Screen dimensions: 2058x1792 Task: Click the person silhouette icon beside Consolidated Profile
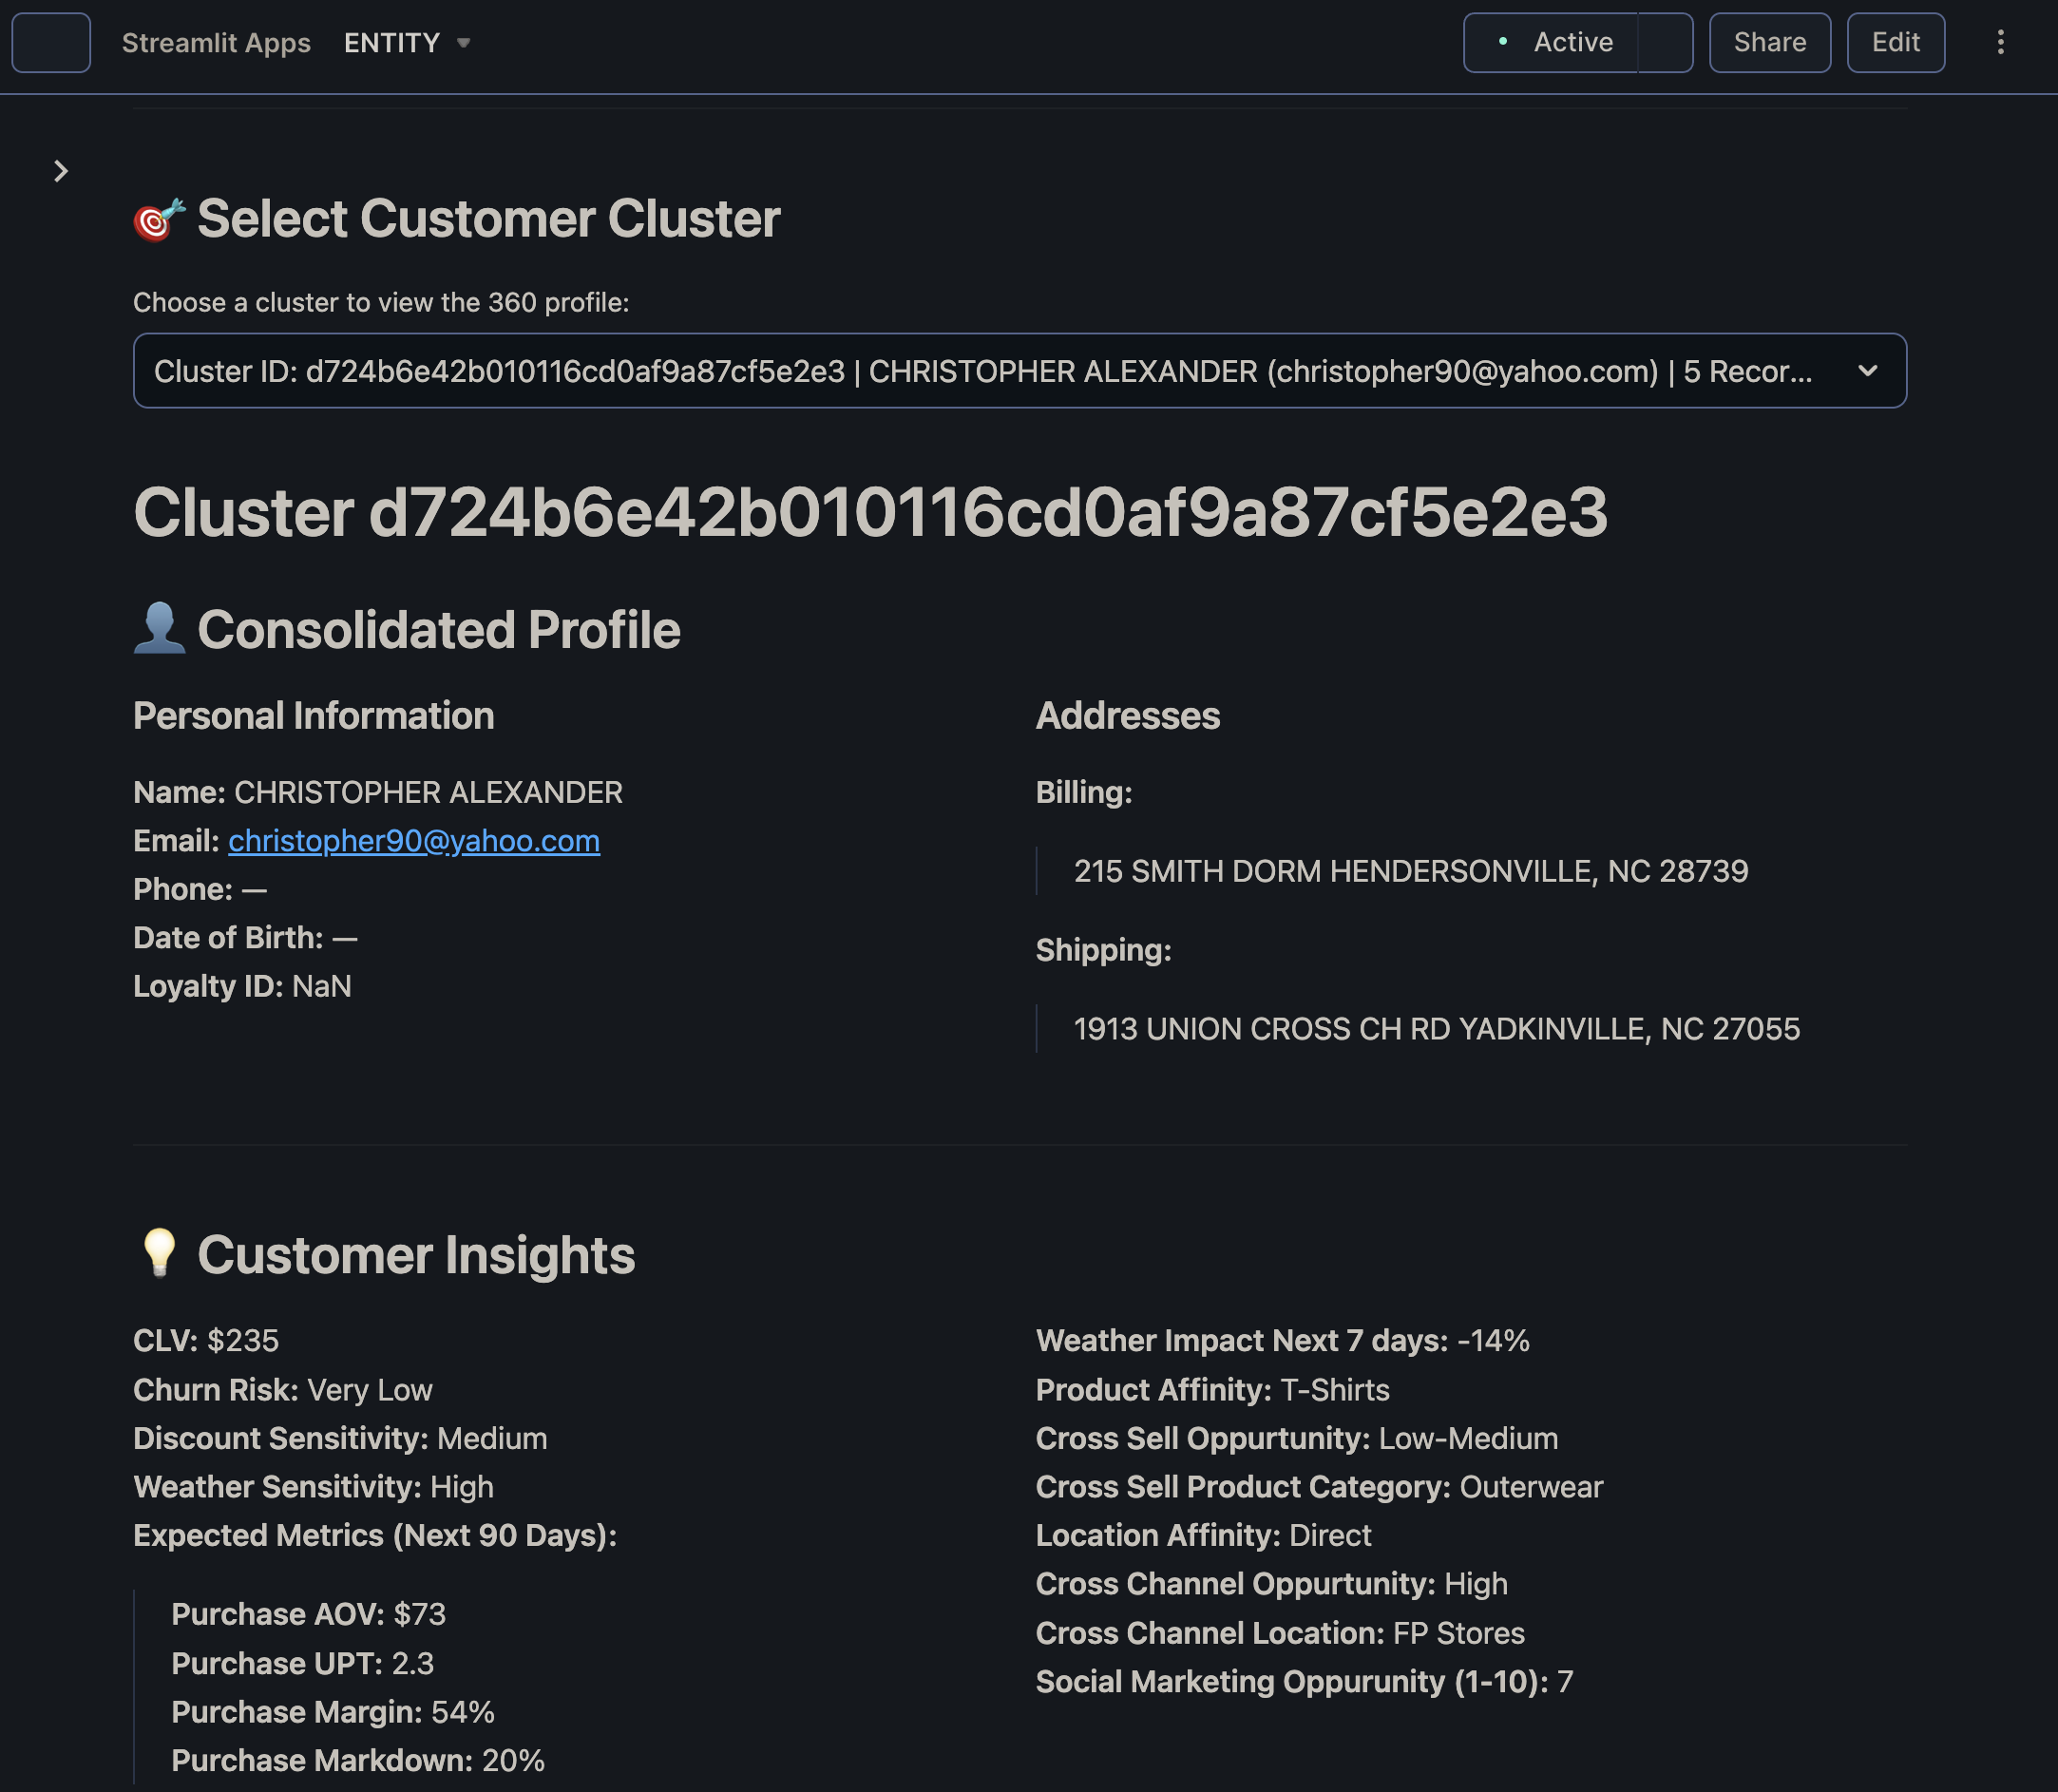pos(159,629)
